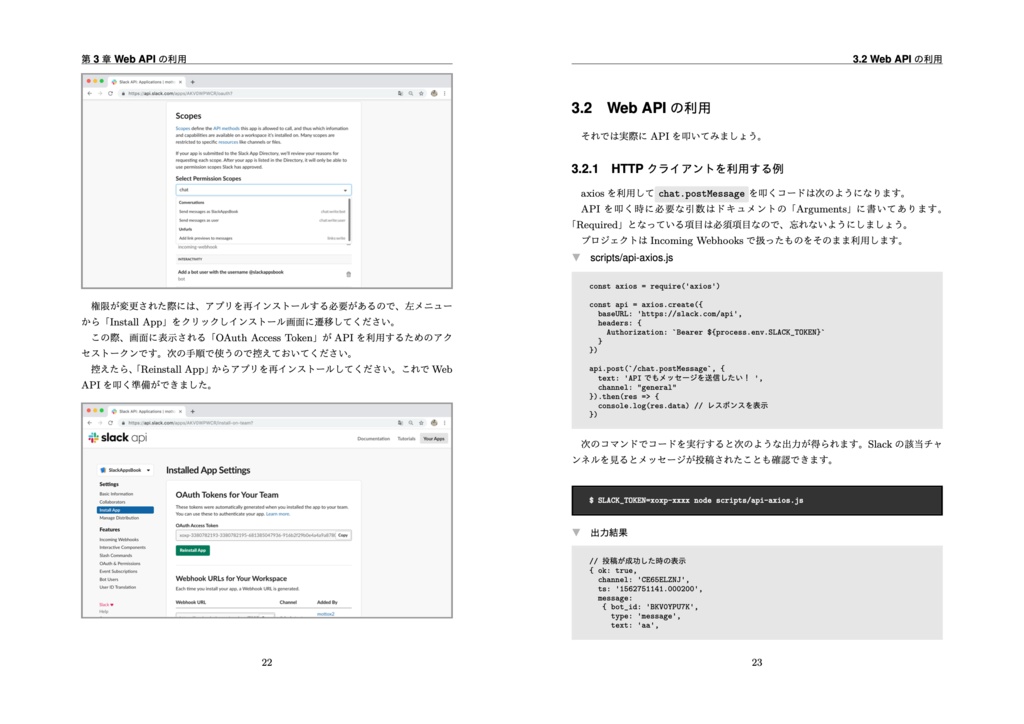Open the Learn more link about tokens
1024x724 pixels.
[278, 514]
